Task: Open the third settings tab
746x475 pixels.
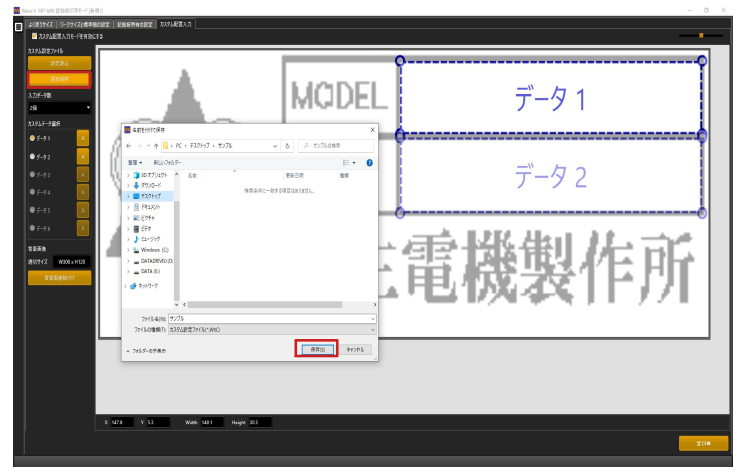Action: [135, 24]
